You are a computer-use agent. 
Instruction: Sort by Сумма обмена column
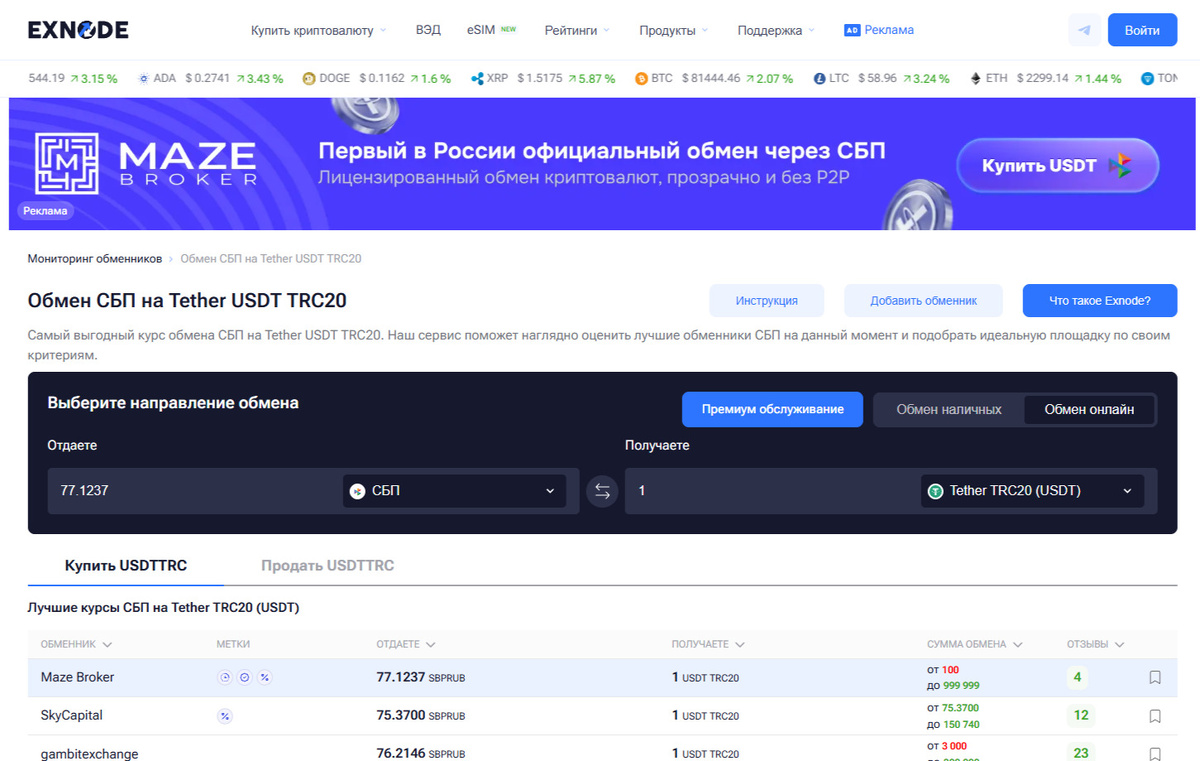click(x=974, y=644)
